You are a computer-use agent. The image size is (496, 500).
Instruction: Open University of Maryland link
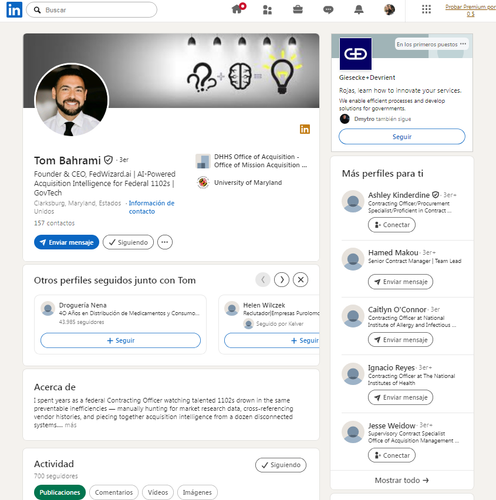click(x=248, y=183)
